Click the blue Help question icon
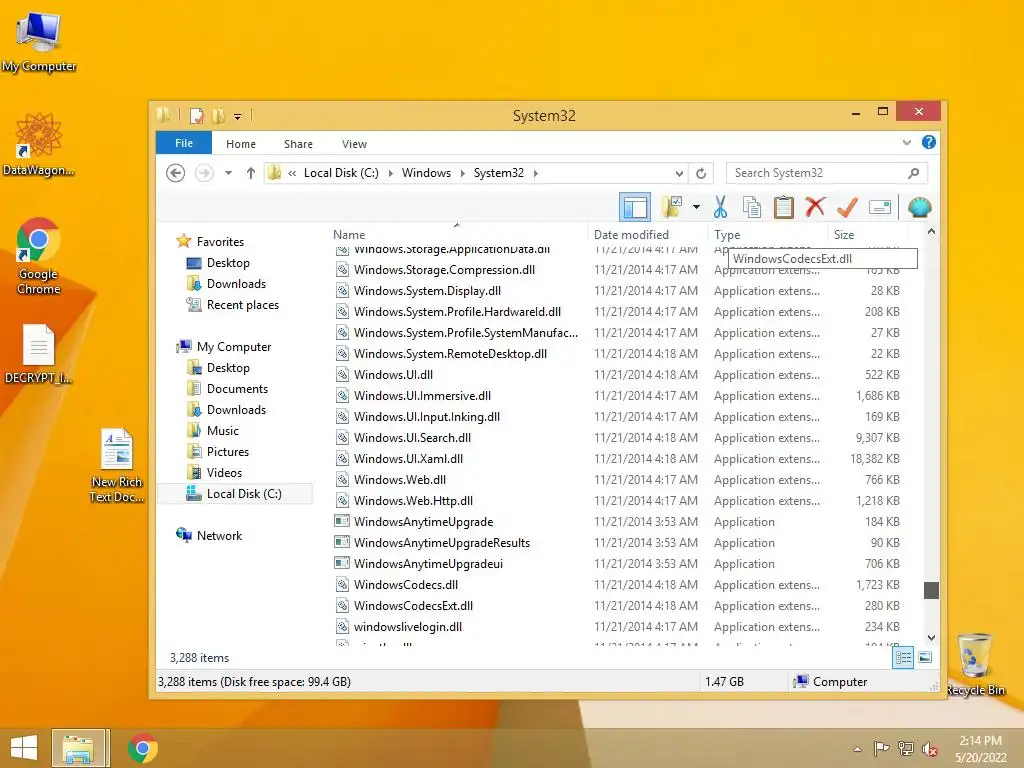 tap(929, 142)
